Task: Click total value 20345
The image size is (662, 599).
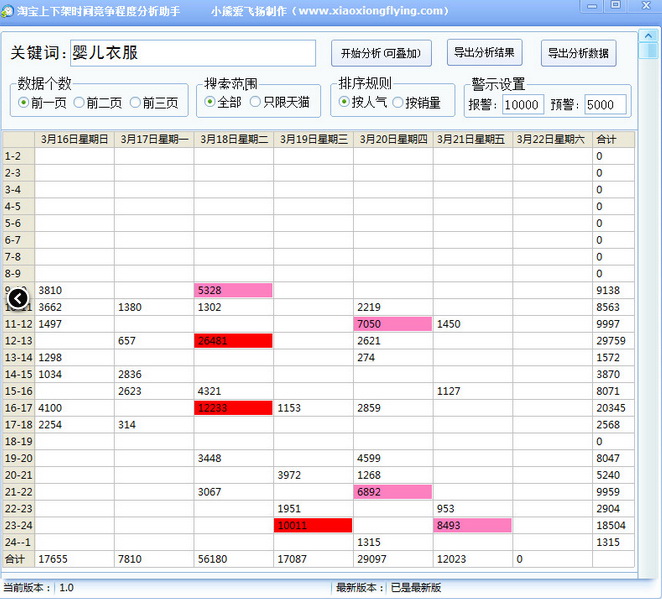Action: click(x=611, y=408)
